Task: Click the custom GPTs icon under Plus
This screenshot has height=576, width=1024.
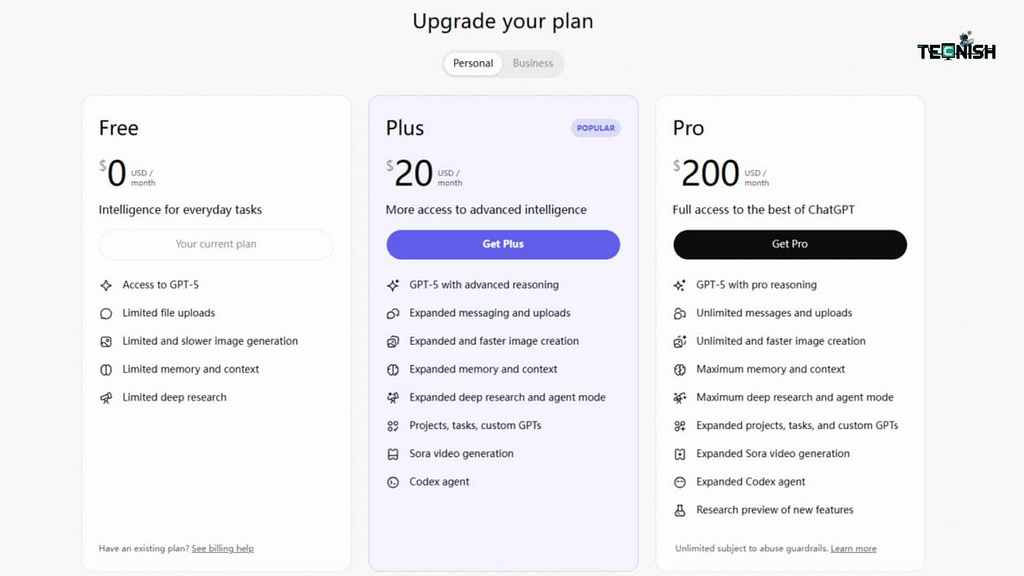Action: 393,425
